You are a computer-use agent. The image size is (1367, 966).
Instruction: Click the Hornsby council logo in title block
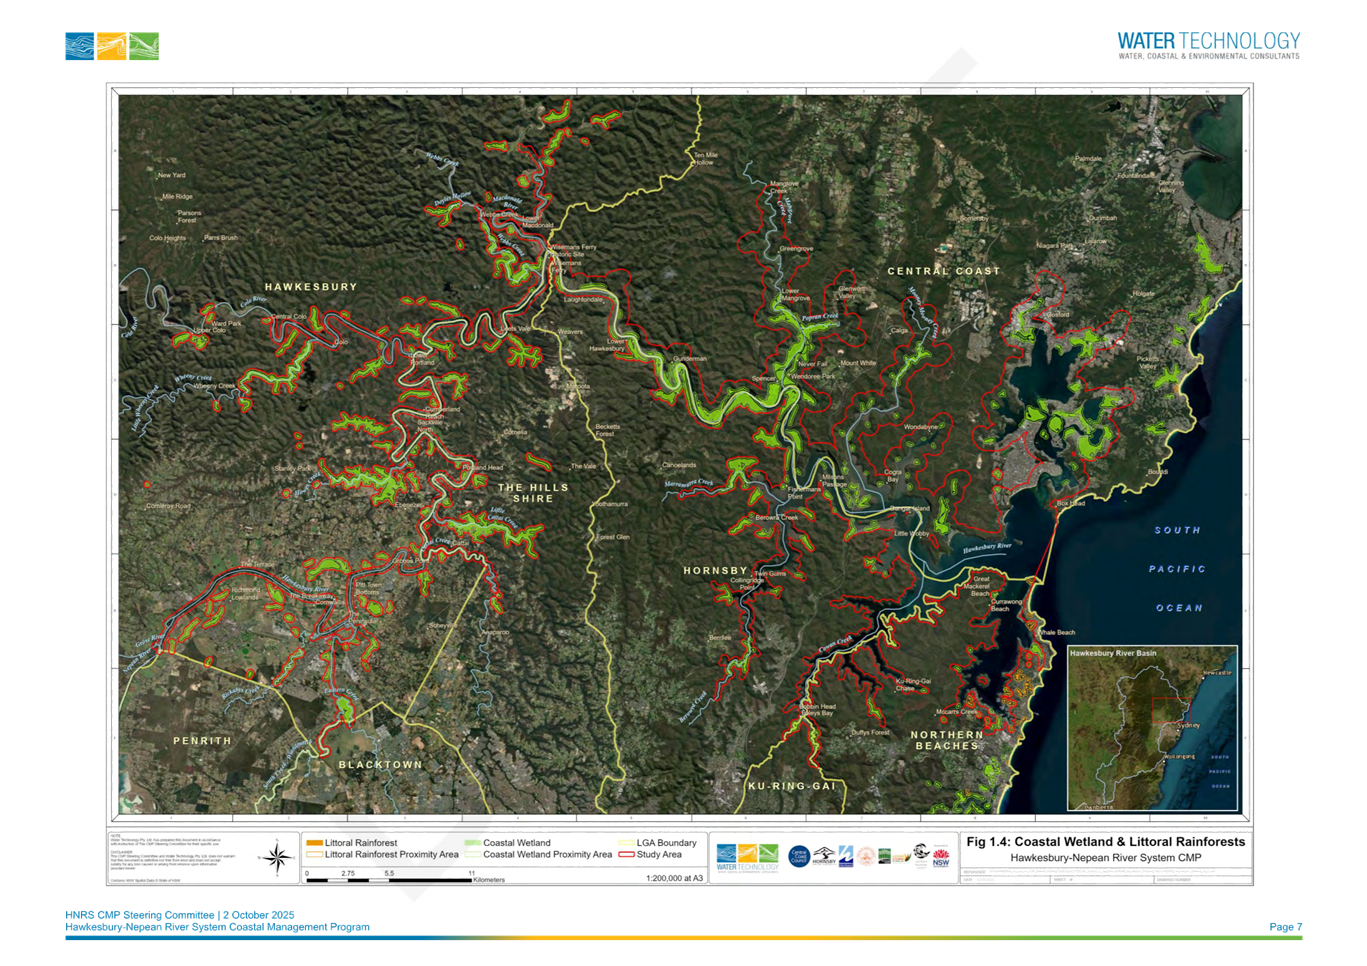823,857
